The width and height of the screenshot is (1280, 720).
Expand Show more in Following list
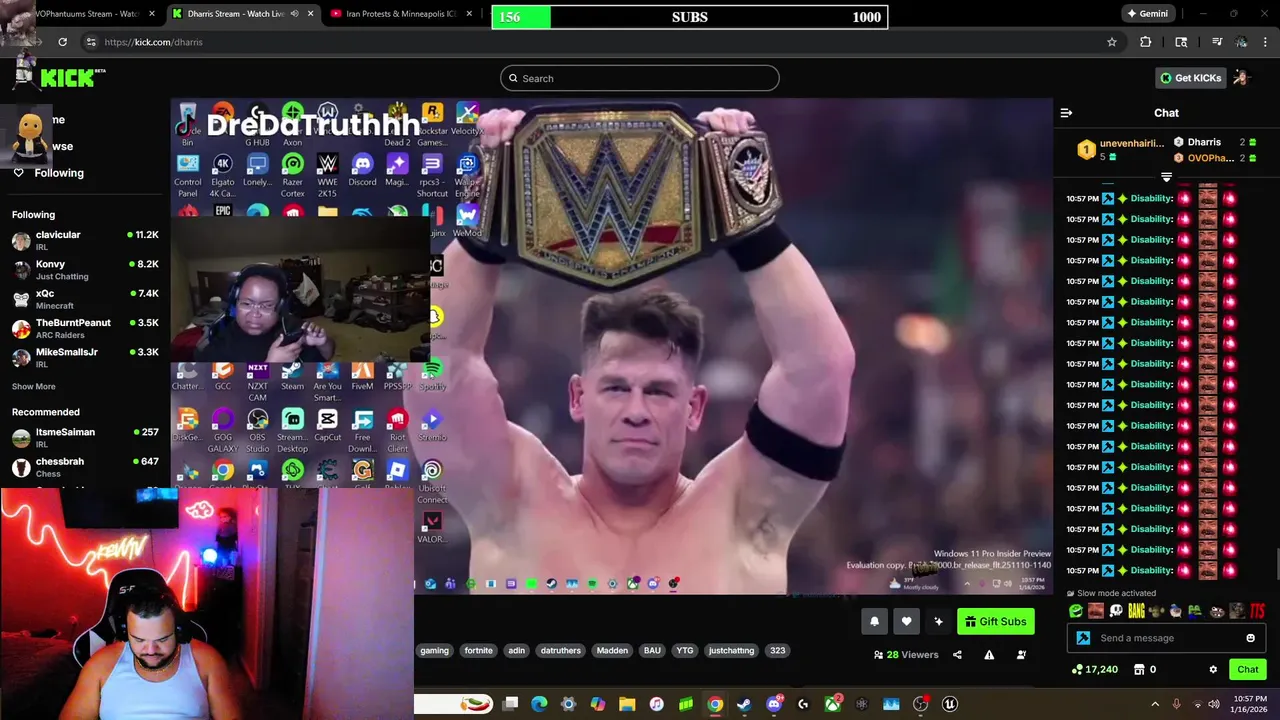coord(34,386)
